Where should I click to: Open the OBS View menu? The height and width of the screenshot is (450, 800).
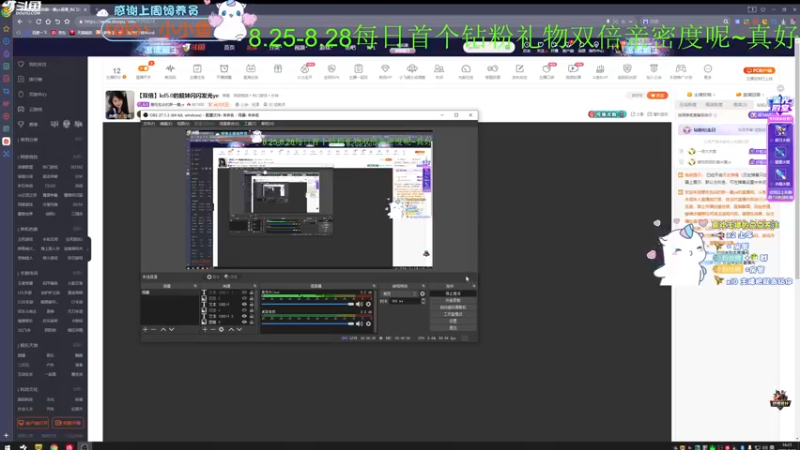(x=183, y=123)
